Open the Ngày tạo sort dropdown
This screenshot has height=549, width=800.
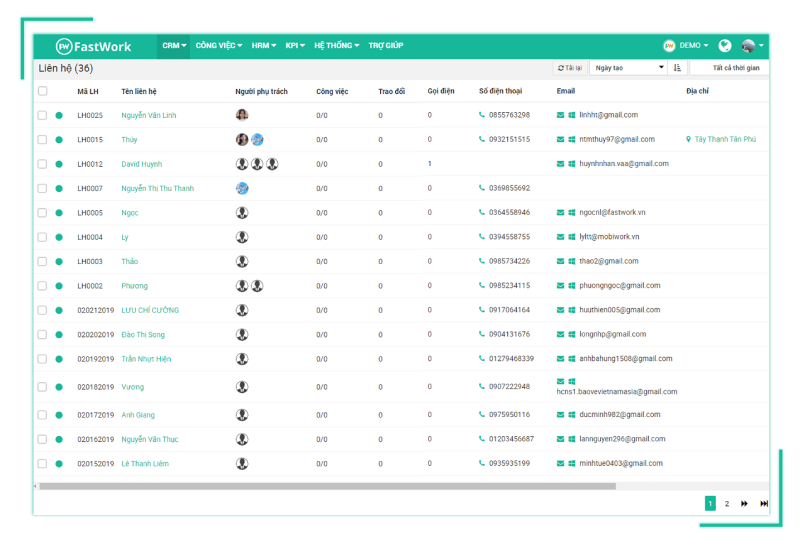(x=628, y=68)
